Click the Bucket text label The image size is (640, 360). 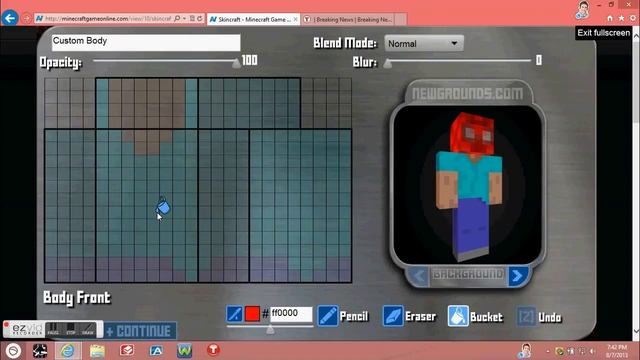(486, 317)
